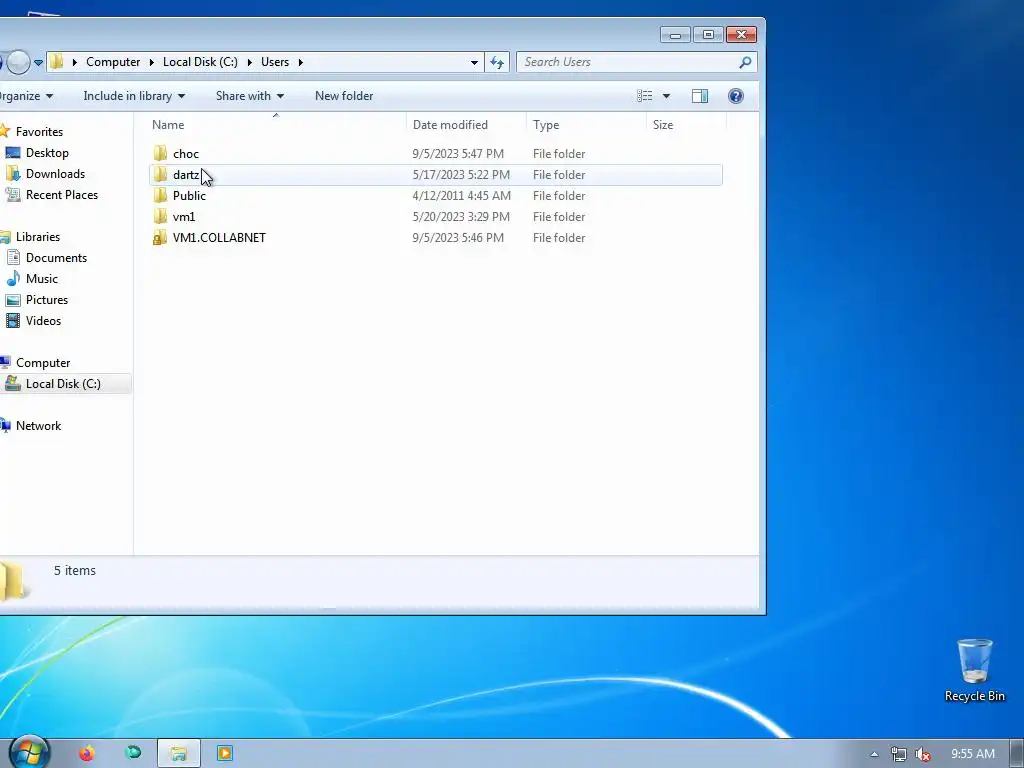Select Favorites in navigation pane
Viewport: 1024px width, 768px height.
point(39,132)
